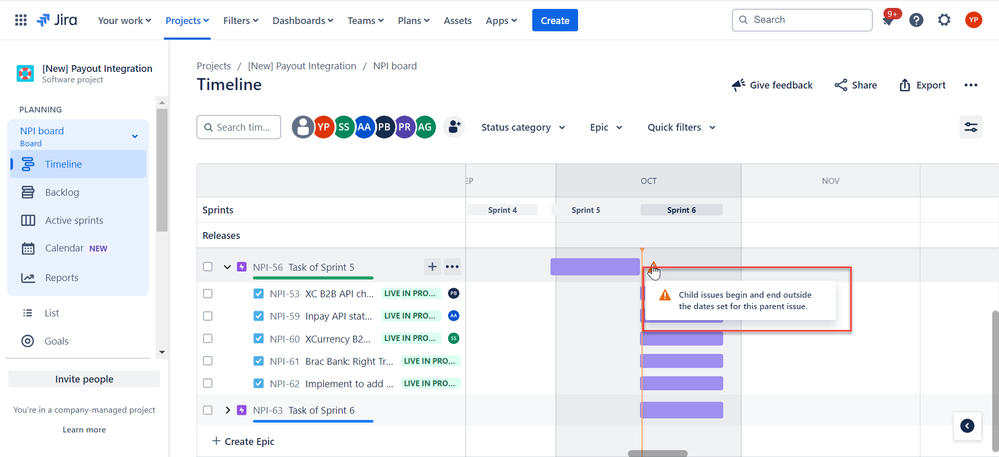999x457 pixels.
Task: Click the add people icon
Action: click(454, 127)
